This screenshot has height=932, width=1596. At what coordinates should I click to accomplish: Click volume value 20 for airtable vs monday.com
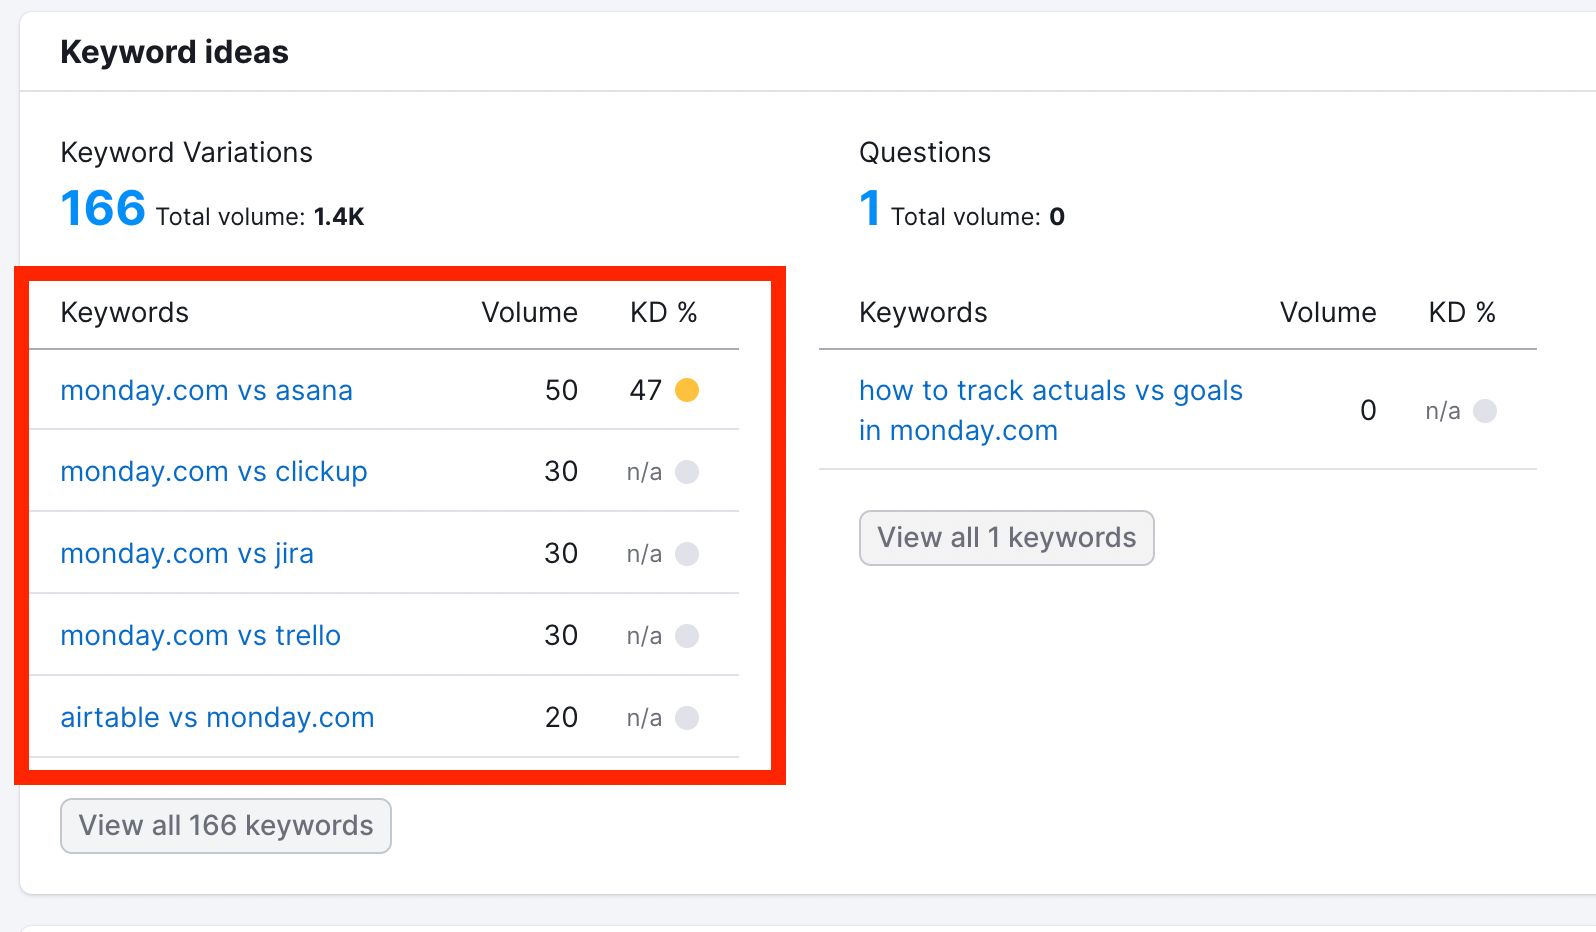pyautogui.click(x=561, y=717)
